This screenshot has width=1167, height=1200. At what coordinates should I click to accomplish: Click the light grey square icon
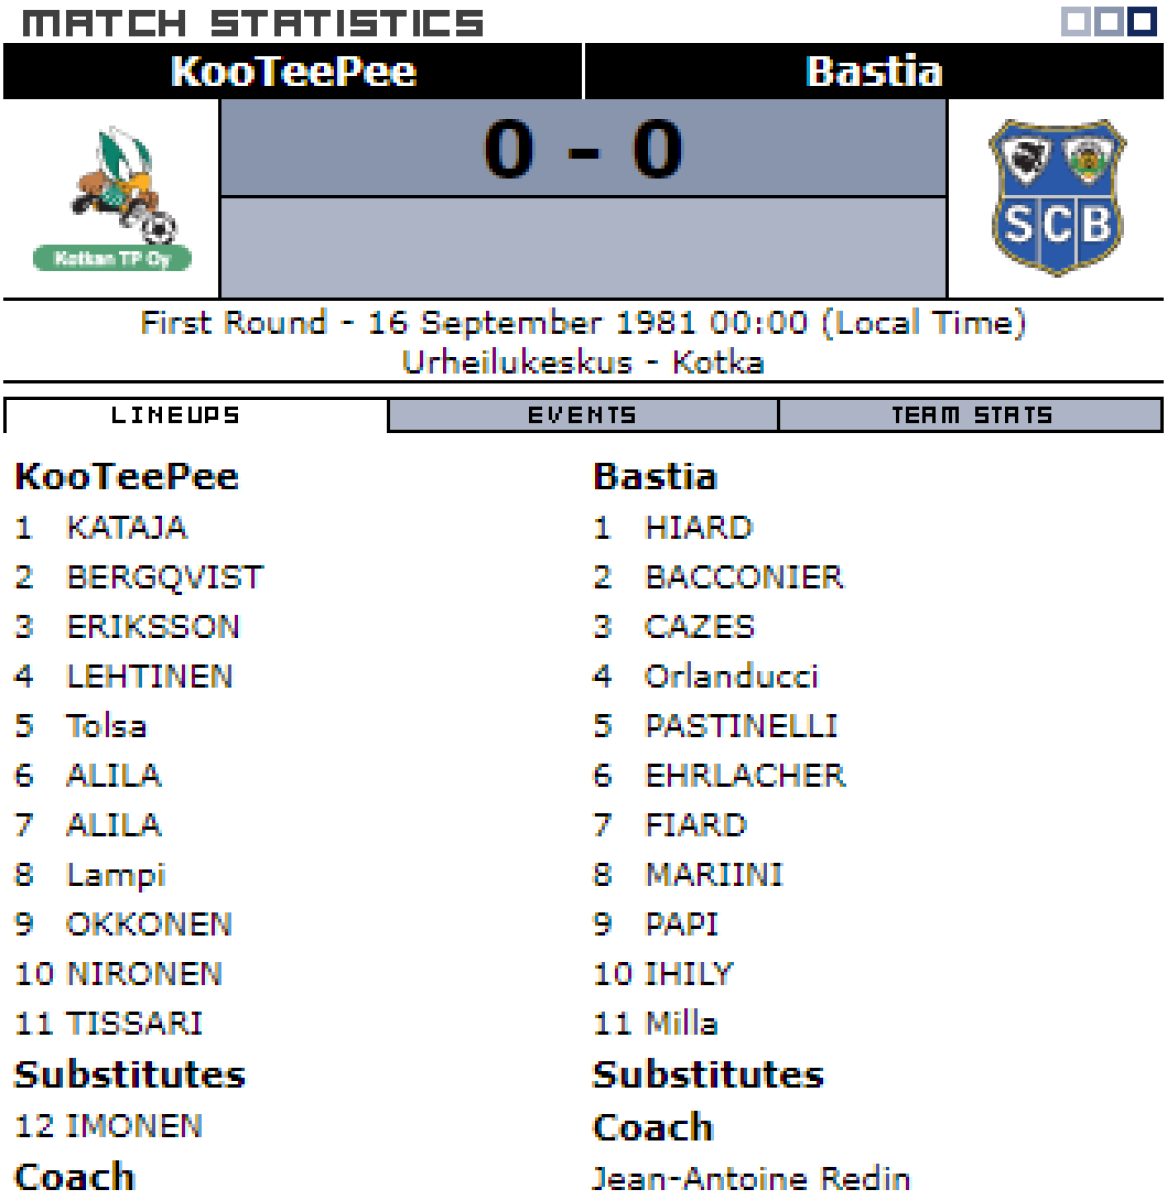(1075, 21)
